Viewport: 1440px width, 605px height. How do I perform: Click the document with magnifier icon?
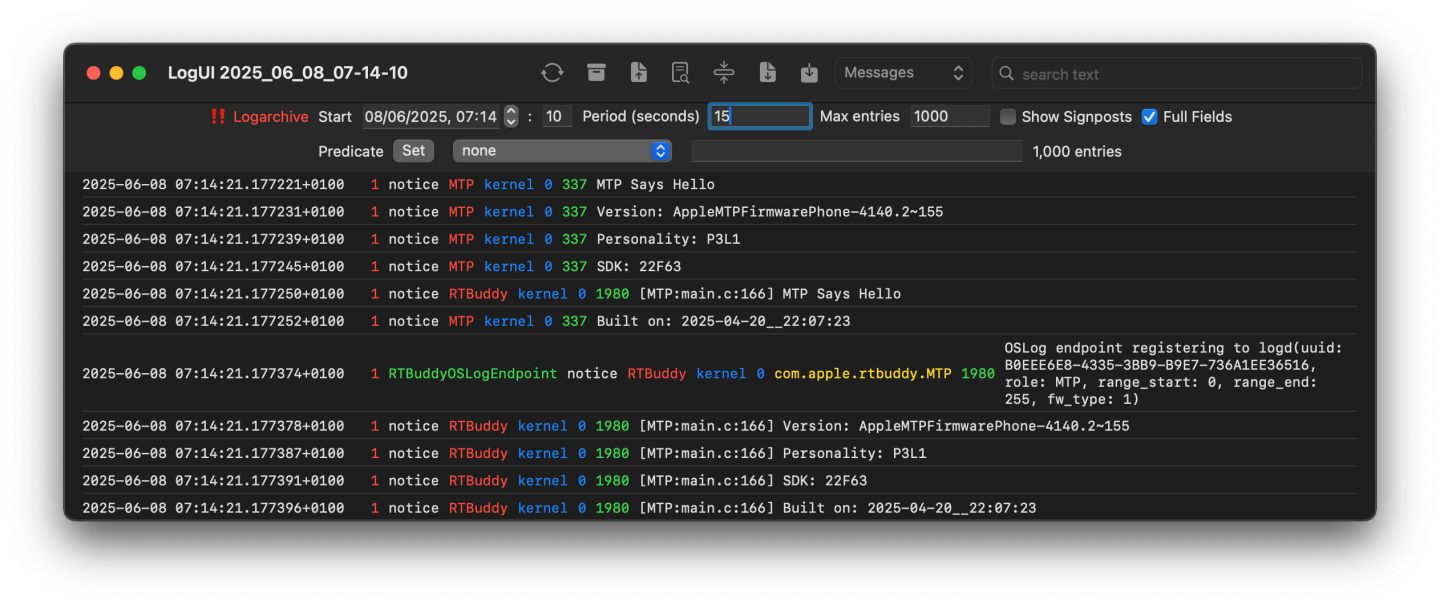point(681,73)
